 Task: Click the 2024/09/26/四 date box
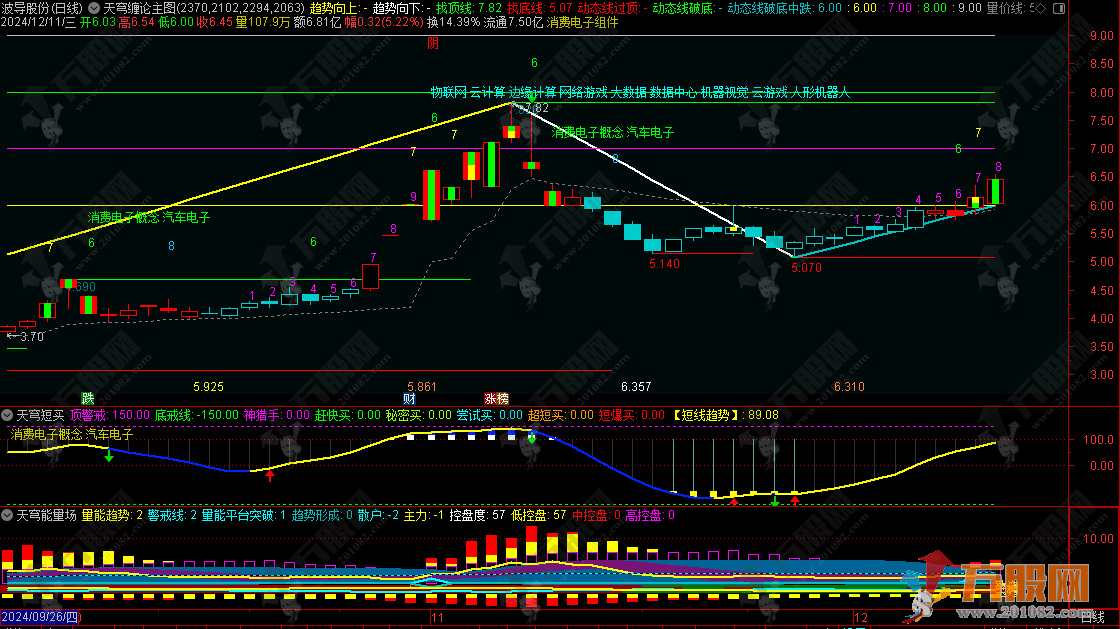tap(40, 617)
